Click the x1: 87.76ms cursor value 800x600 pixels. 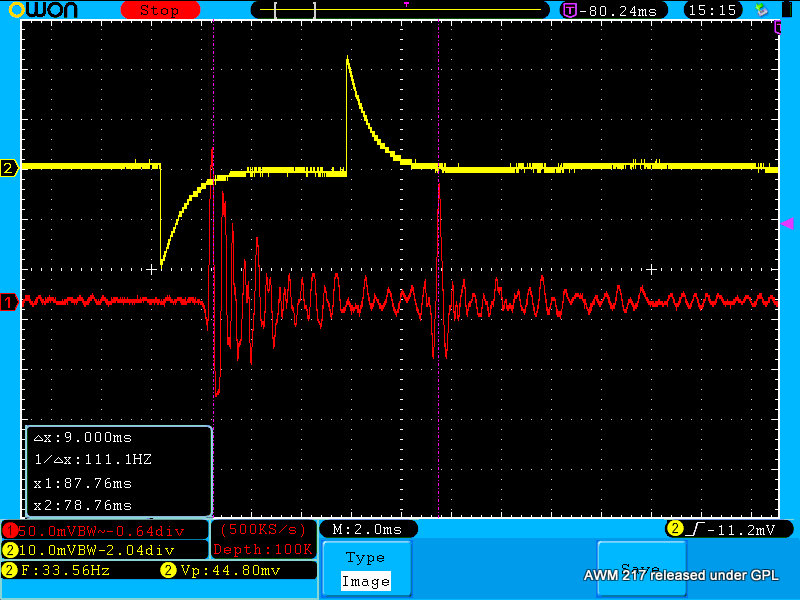tap(83, 483)
